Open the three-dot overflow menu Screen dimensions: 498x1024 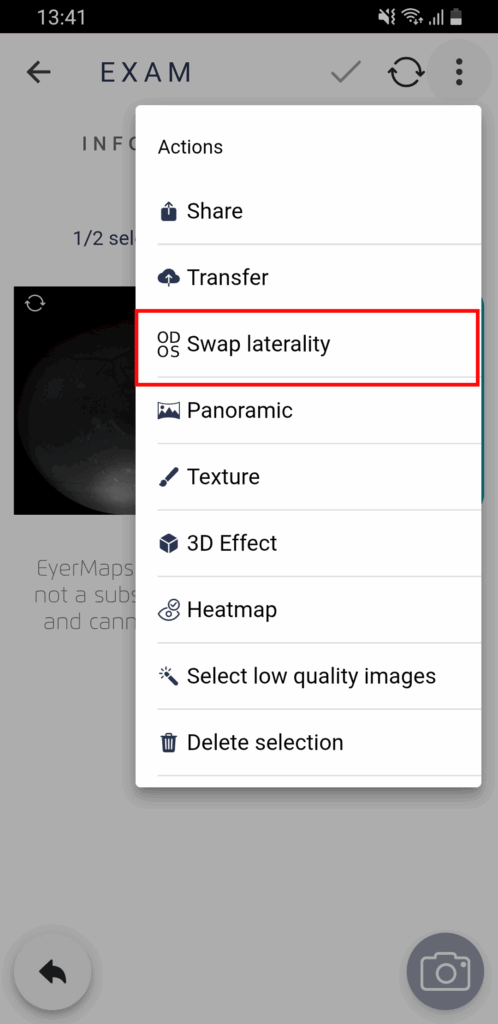click(x=459, y=72)
